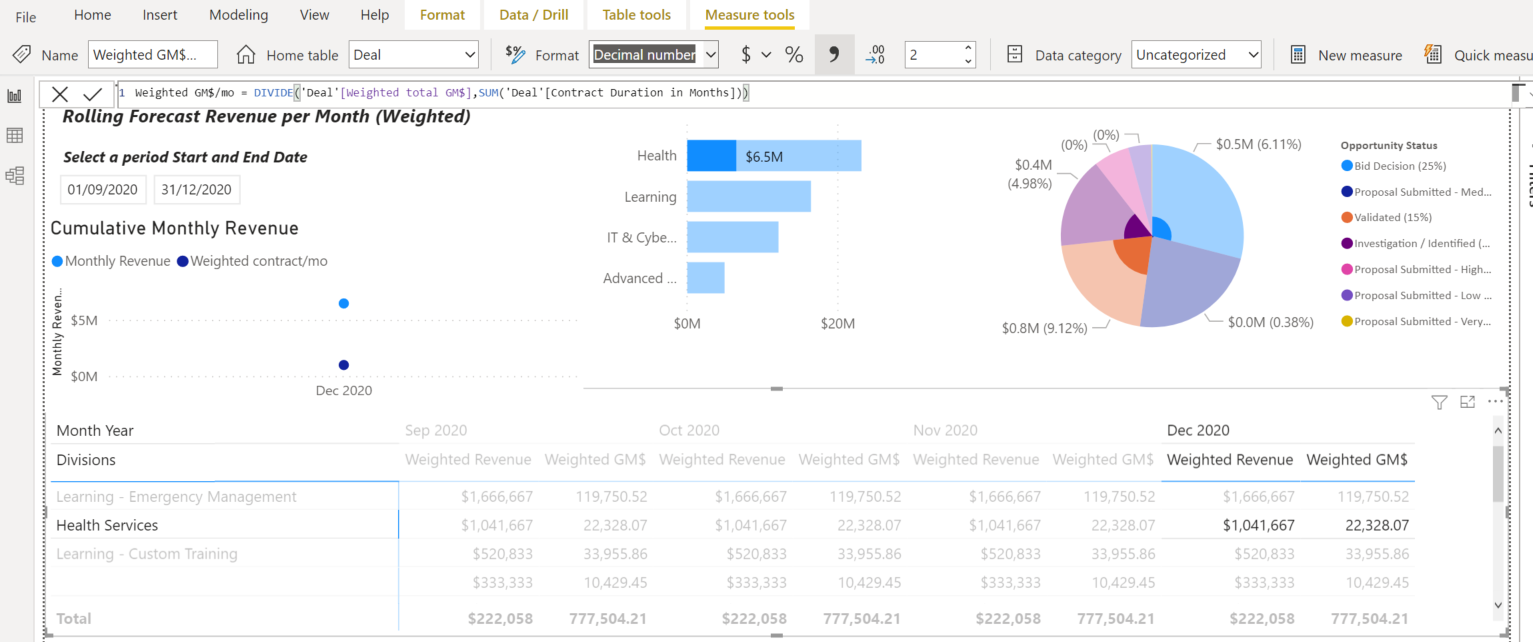This screenshot has width=1533, height=642.
Task: Click the IT & Cyber bar in the chart
Action: coord(733,237)
